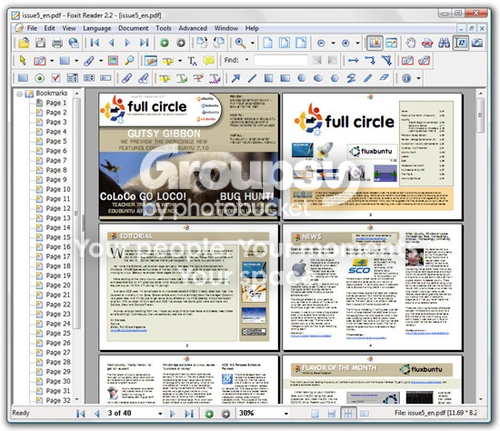This screenshot has width=500, height=431.
Task: Open the View menu
Action: pos(69,28)
